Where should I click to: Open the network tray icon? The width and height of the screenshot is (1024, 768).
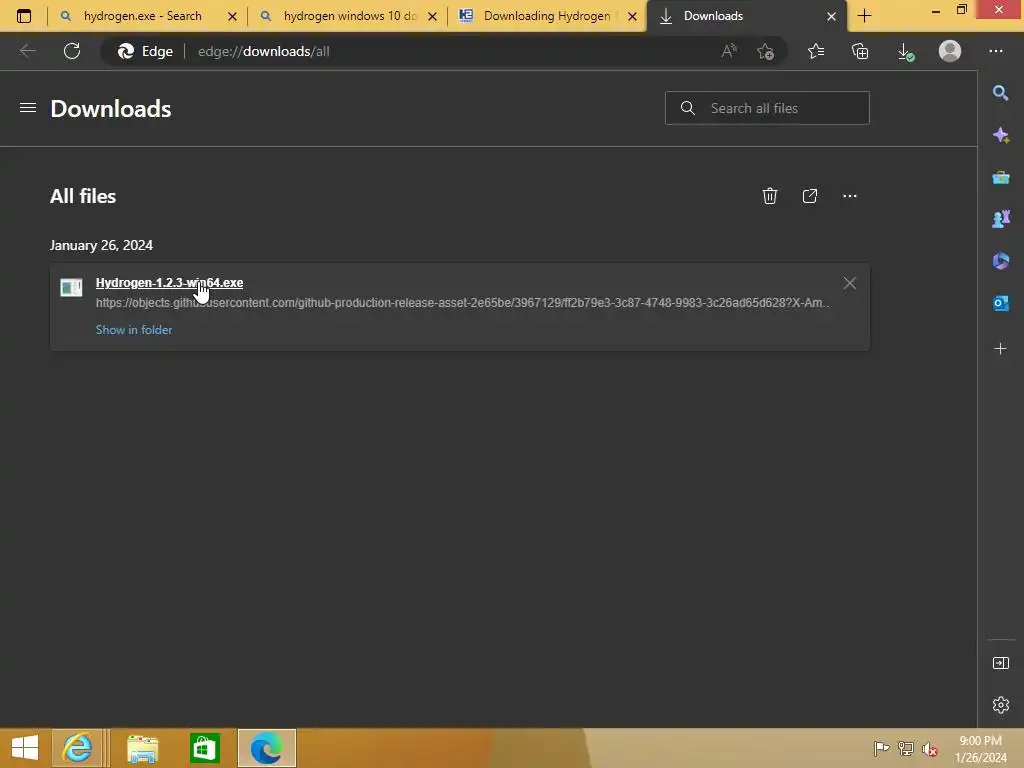pyautogui.click(x=905, y=748)
